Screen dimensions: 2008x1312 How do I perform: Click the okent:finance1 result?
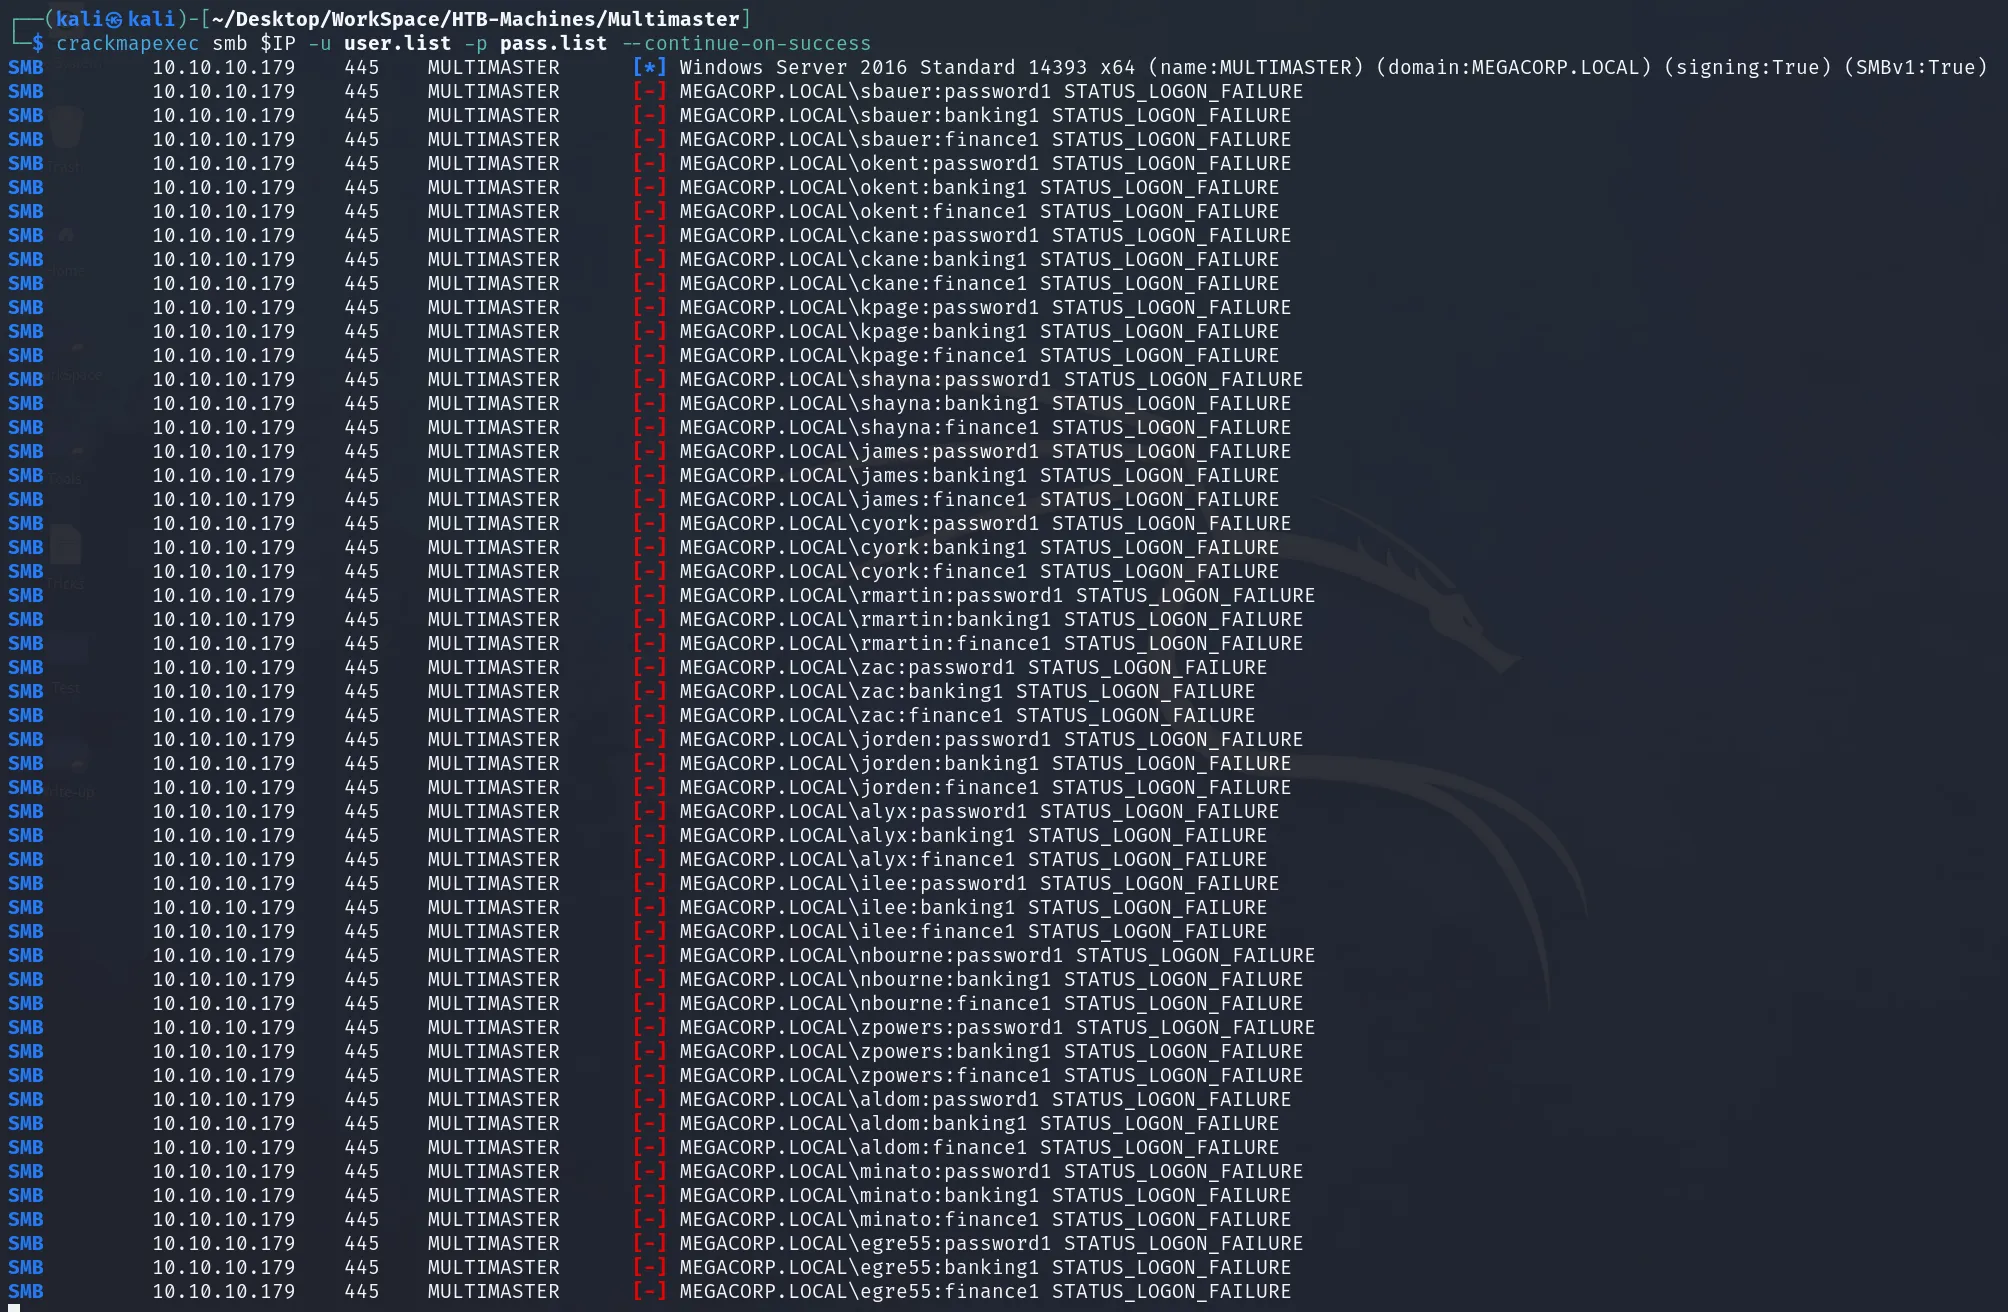(979, 211)
